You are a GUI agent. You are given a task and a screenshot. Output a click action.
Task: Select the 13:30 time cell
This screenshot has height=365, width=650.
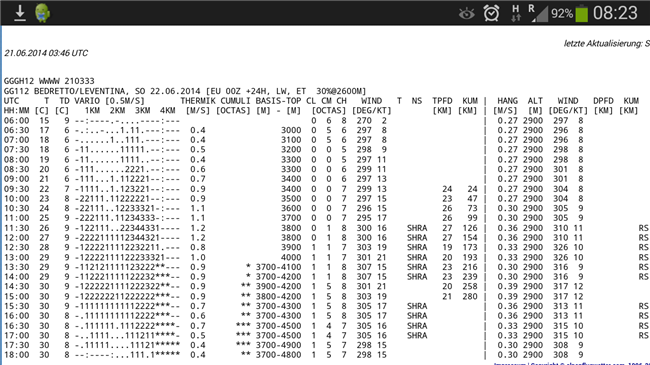17,267
